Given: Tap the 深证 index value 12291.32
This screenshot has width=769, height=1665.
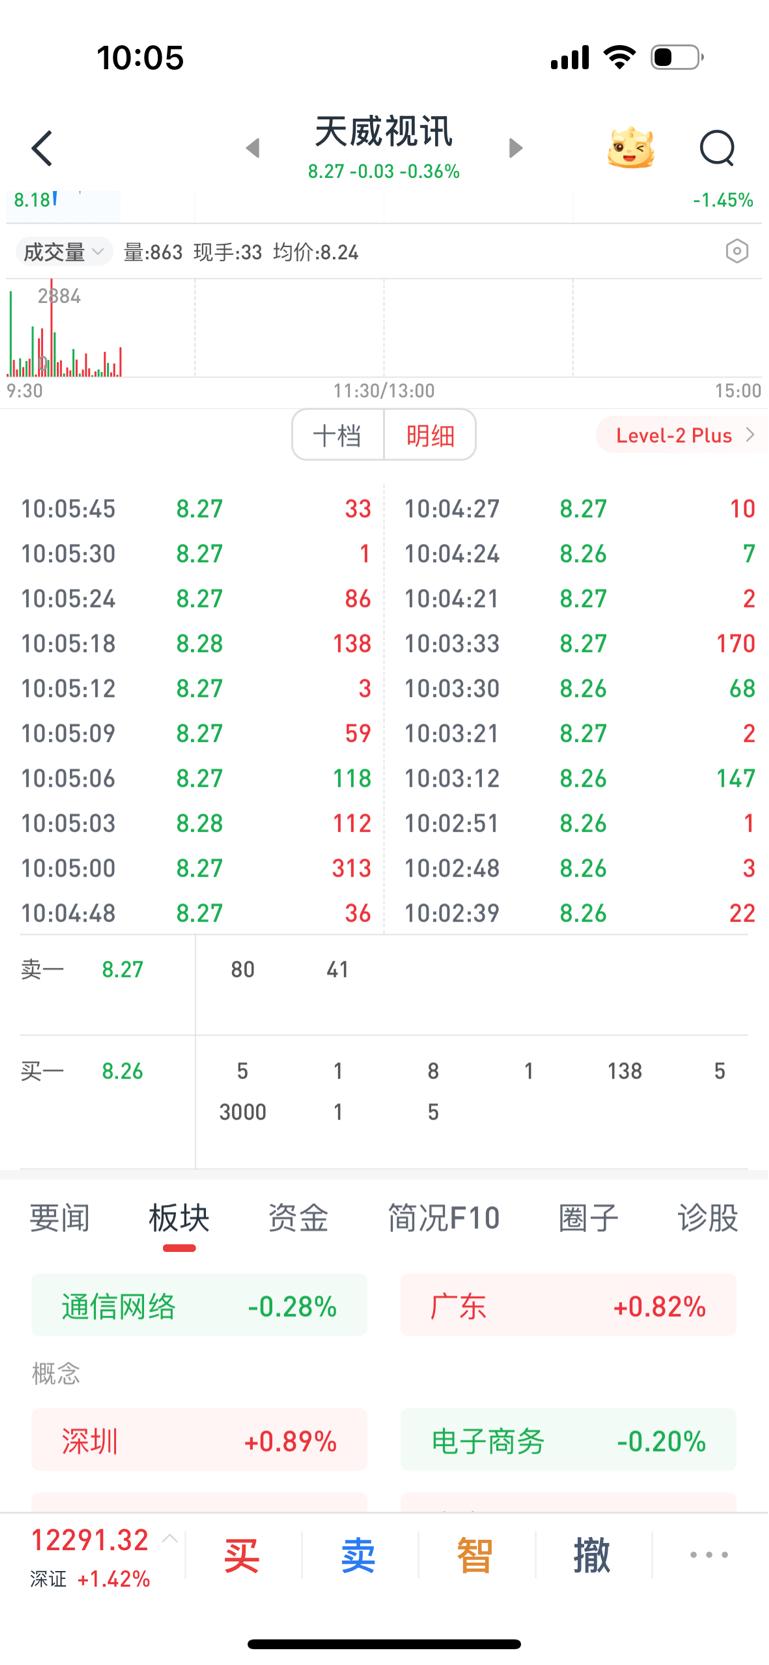Looking at the screenshot, I should (90, 1540).
